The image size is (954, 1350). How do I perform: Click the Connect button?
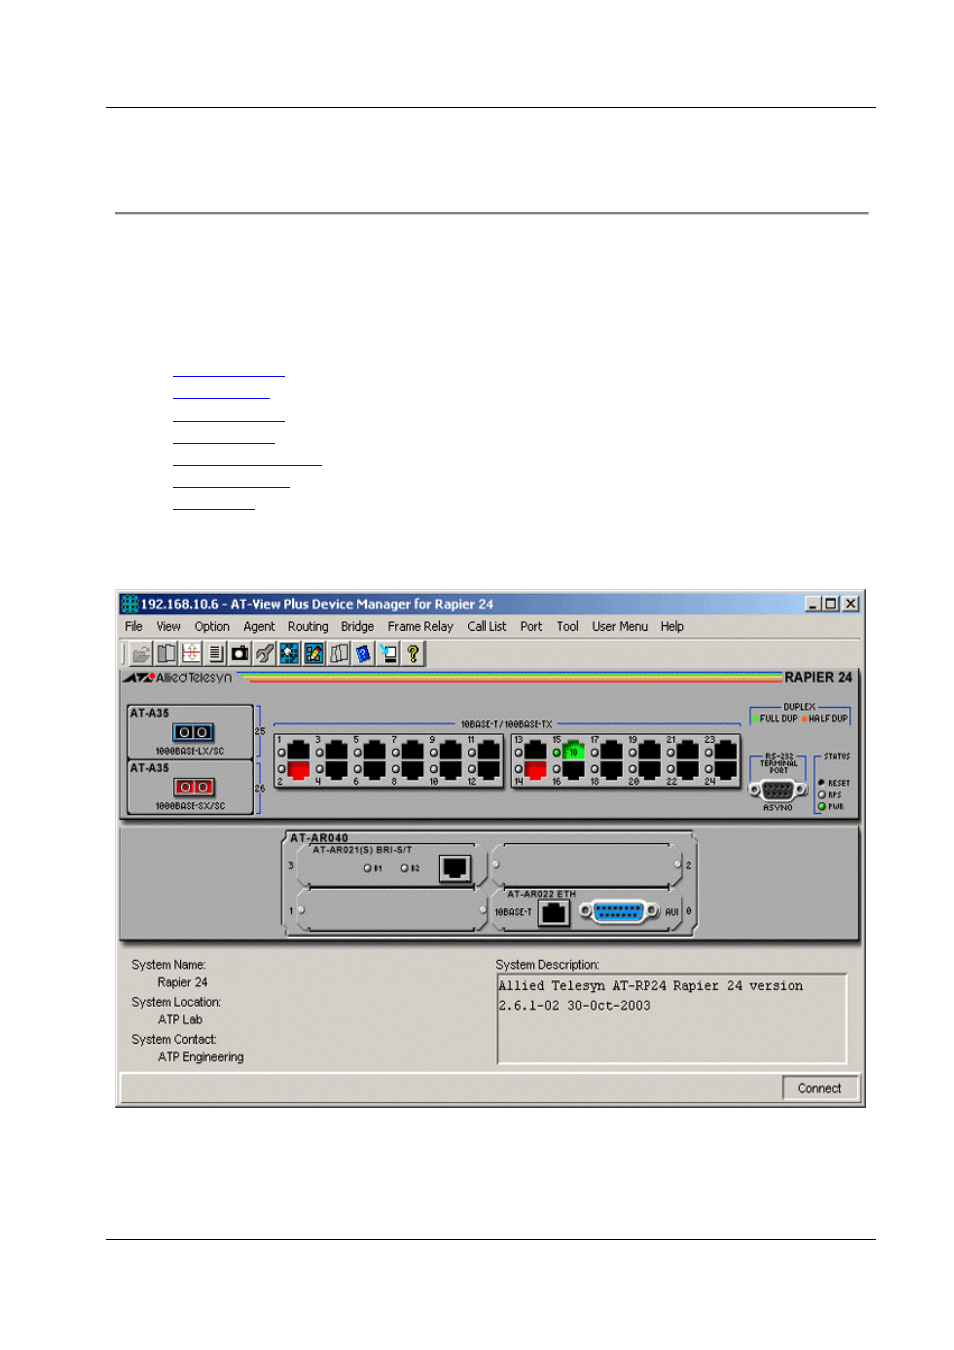click(x=820, y=1088)
